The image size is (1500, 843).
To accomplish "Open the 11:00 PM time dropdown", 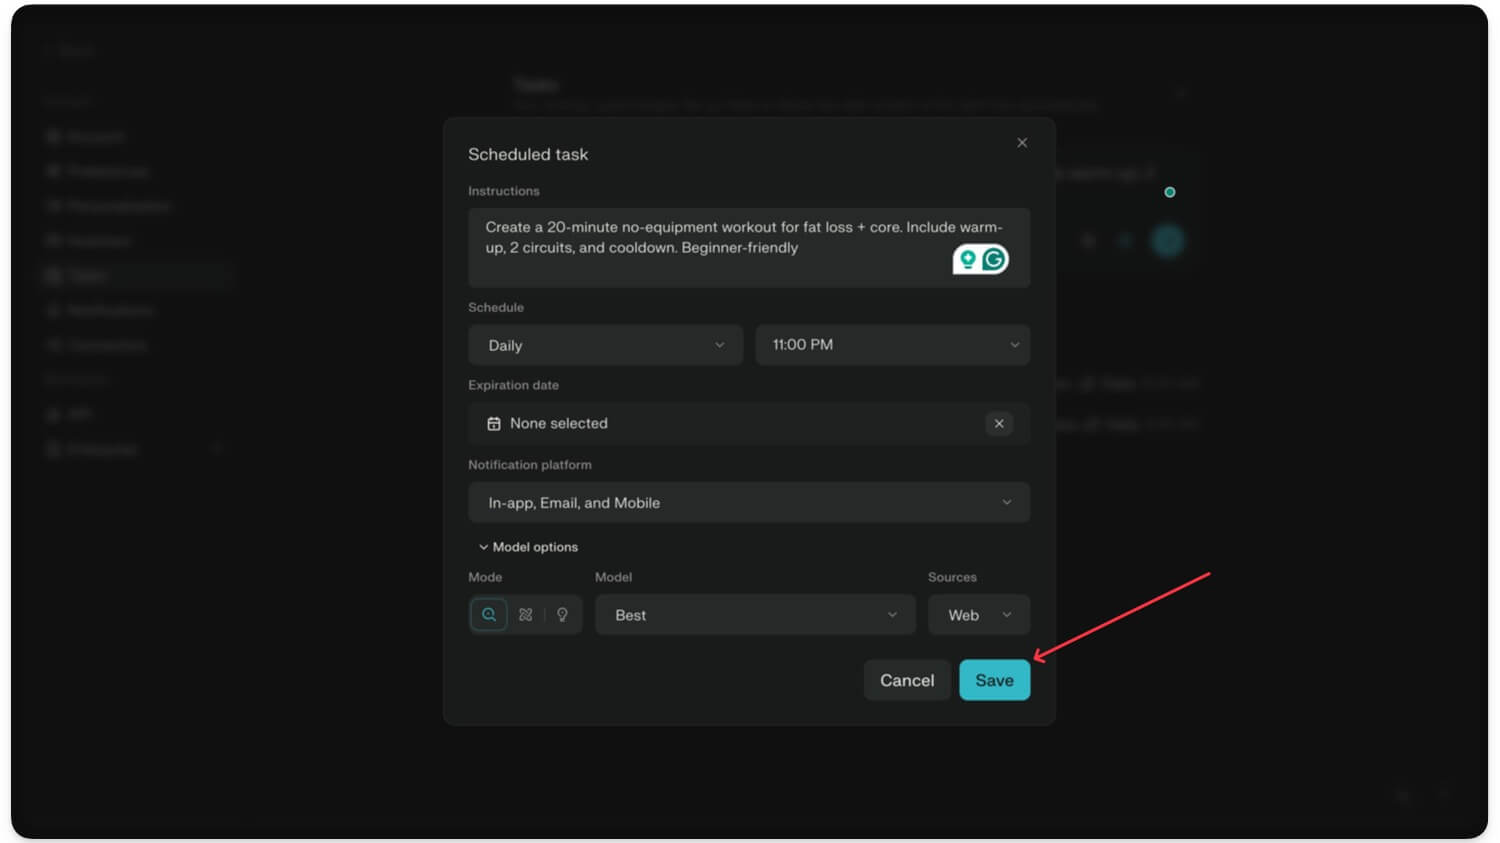I will click(x=892, y=345).
